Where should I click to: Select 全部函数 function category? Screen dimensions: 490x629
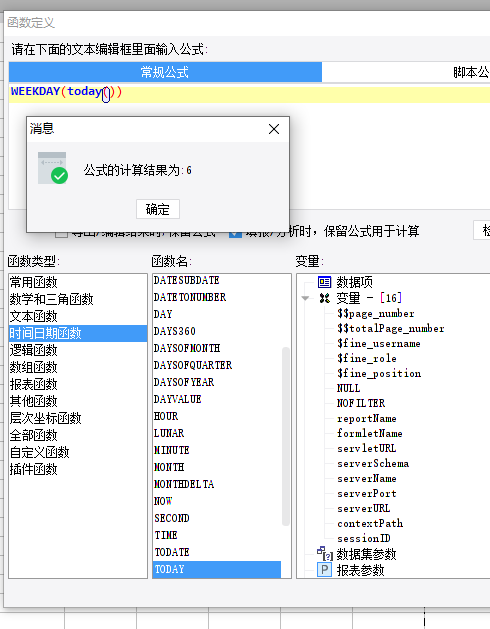34,435
